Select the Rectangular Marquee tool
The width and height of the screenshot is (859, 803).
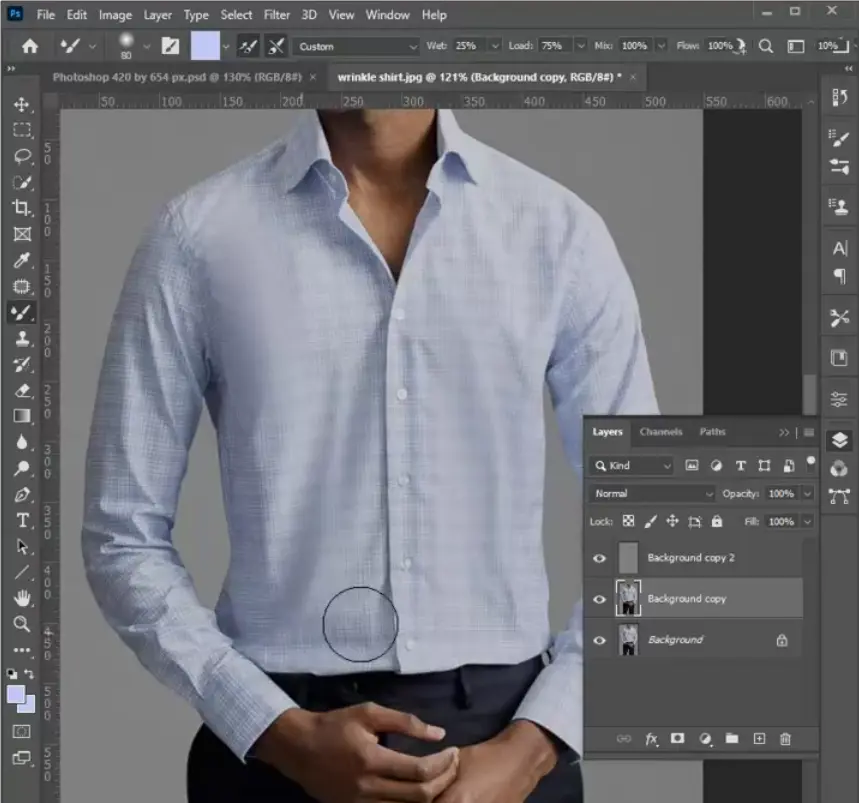click(x=22, y=130)
